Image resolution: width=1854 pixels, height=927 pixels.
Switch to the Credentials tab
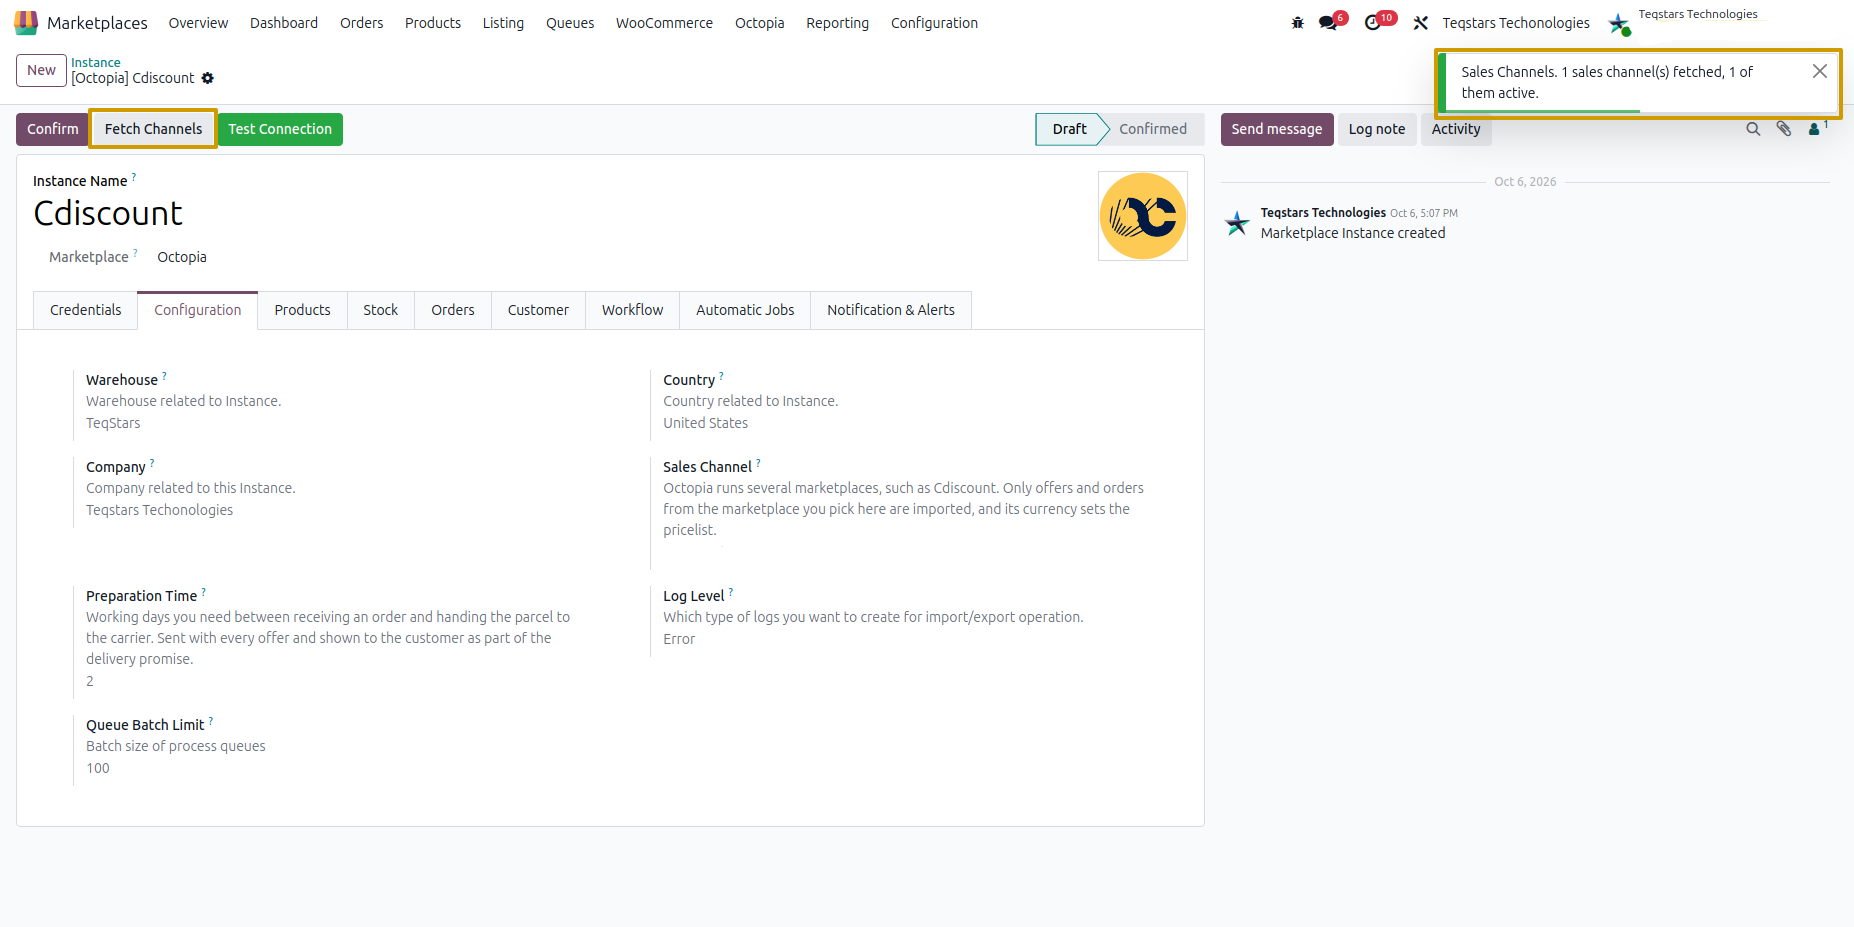[x=86, y=310]
